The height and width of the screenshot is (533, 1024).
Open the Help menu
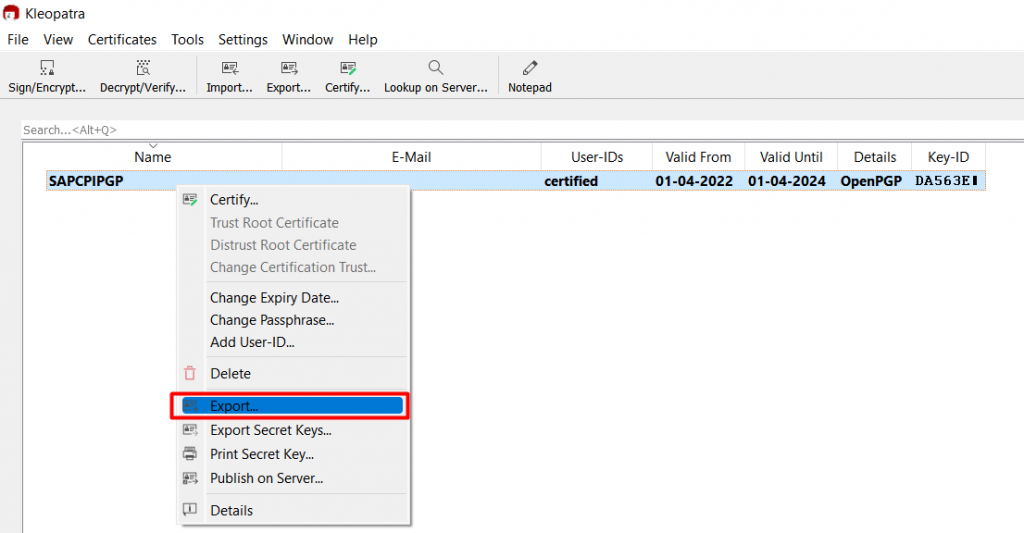[x=362, y=40]
